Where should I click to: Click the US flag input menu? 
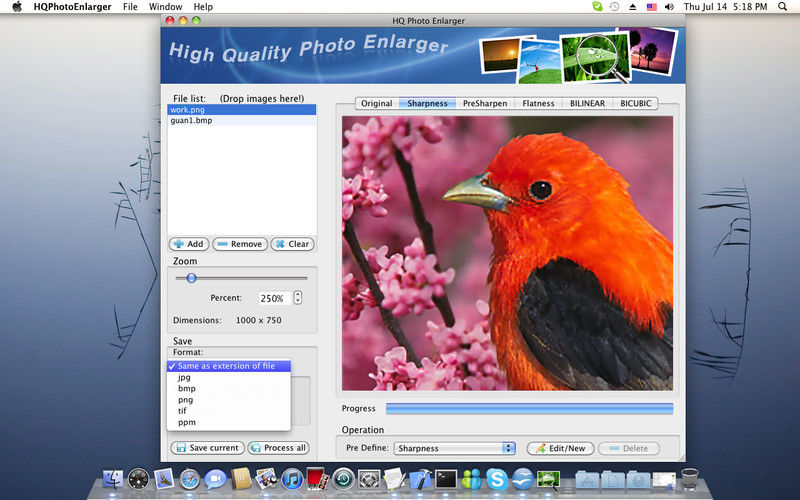coord(652,7)
